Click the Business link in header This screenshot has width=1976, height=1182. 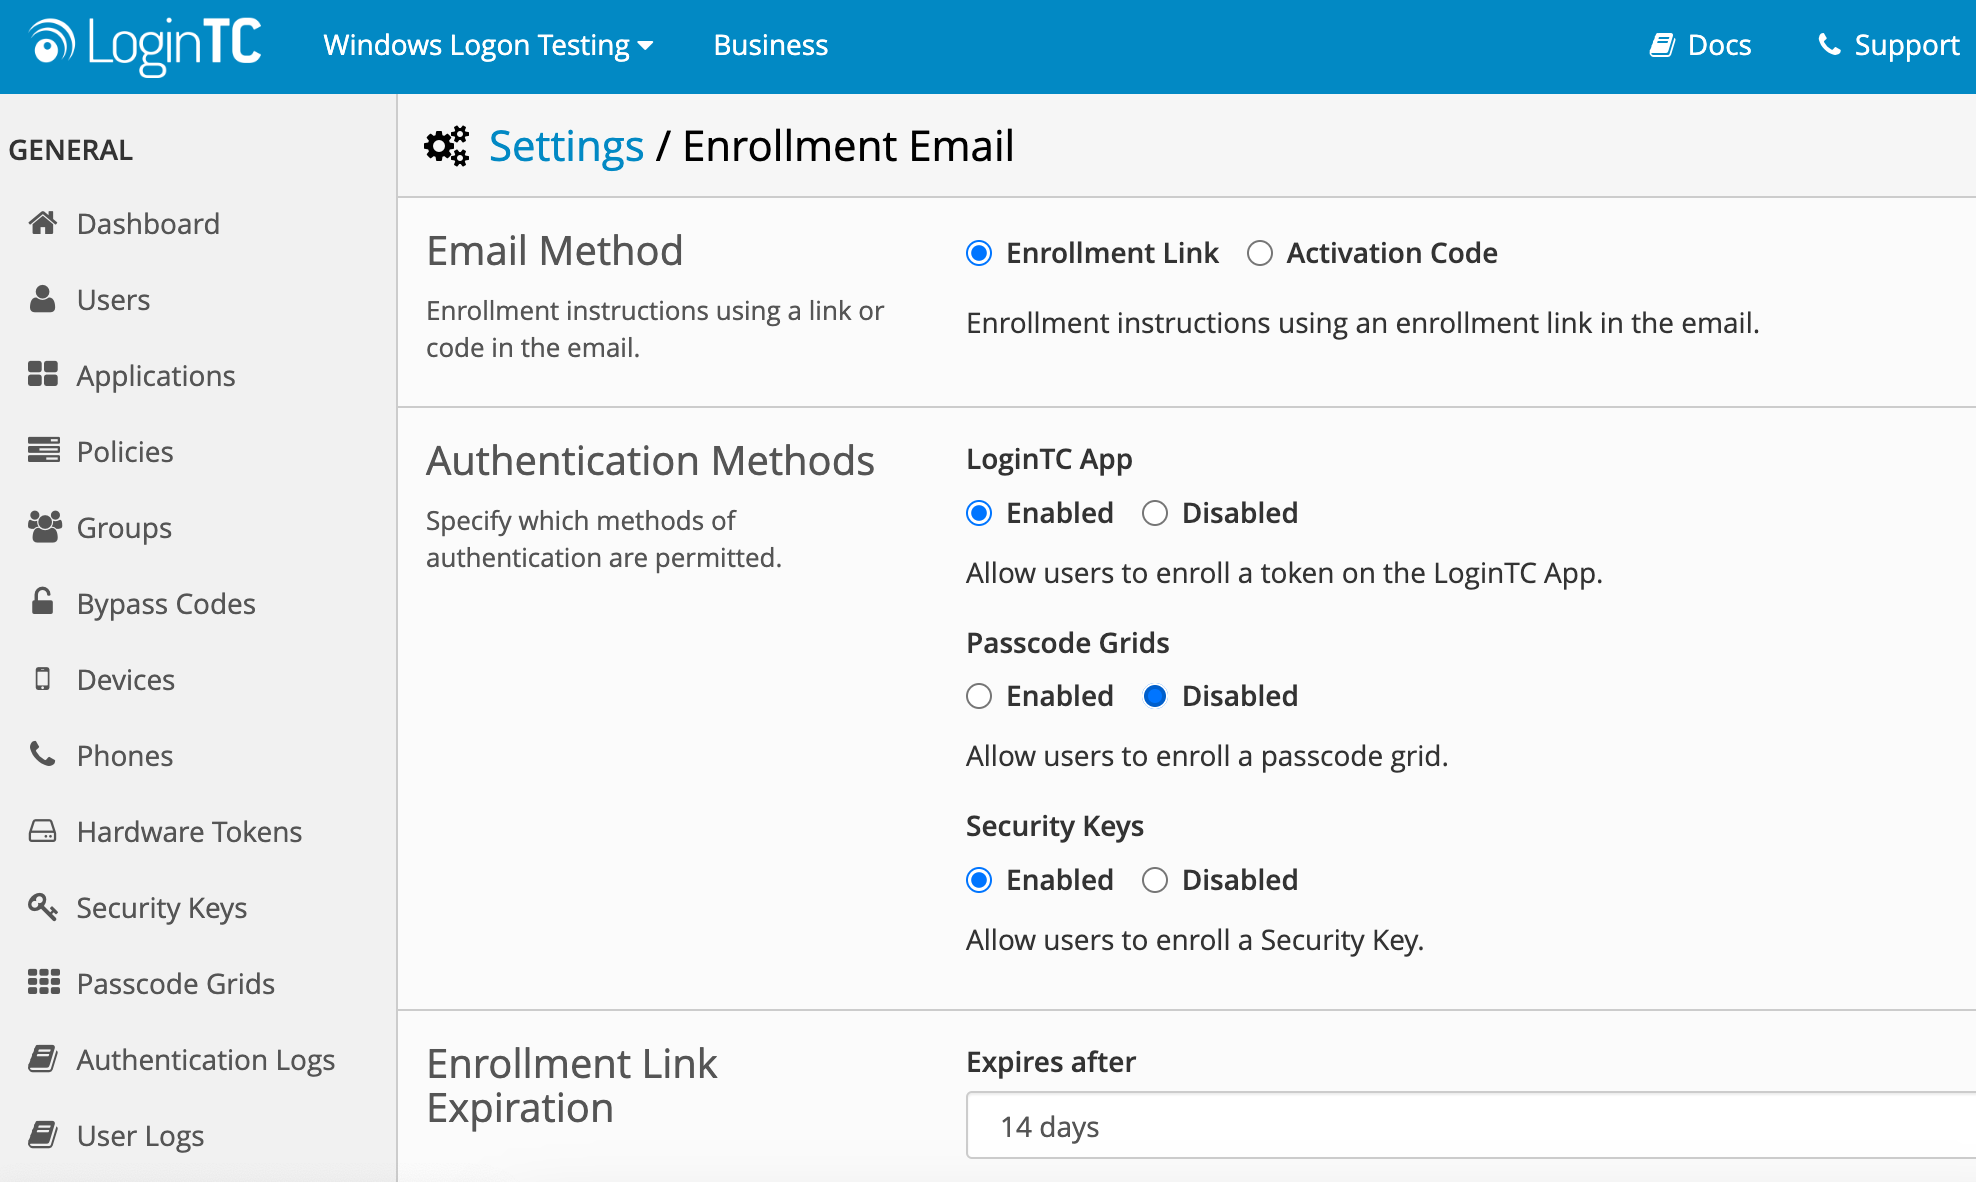point(770,45)
